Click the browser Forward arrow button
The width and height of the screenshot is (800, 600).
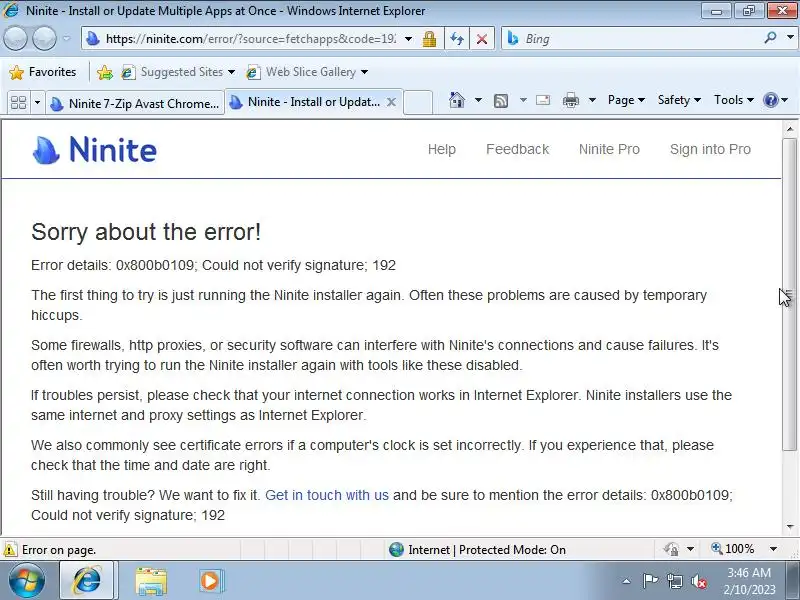click(45, 38)
